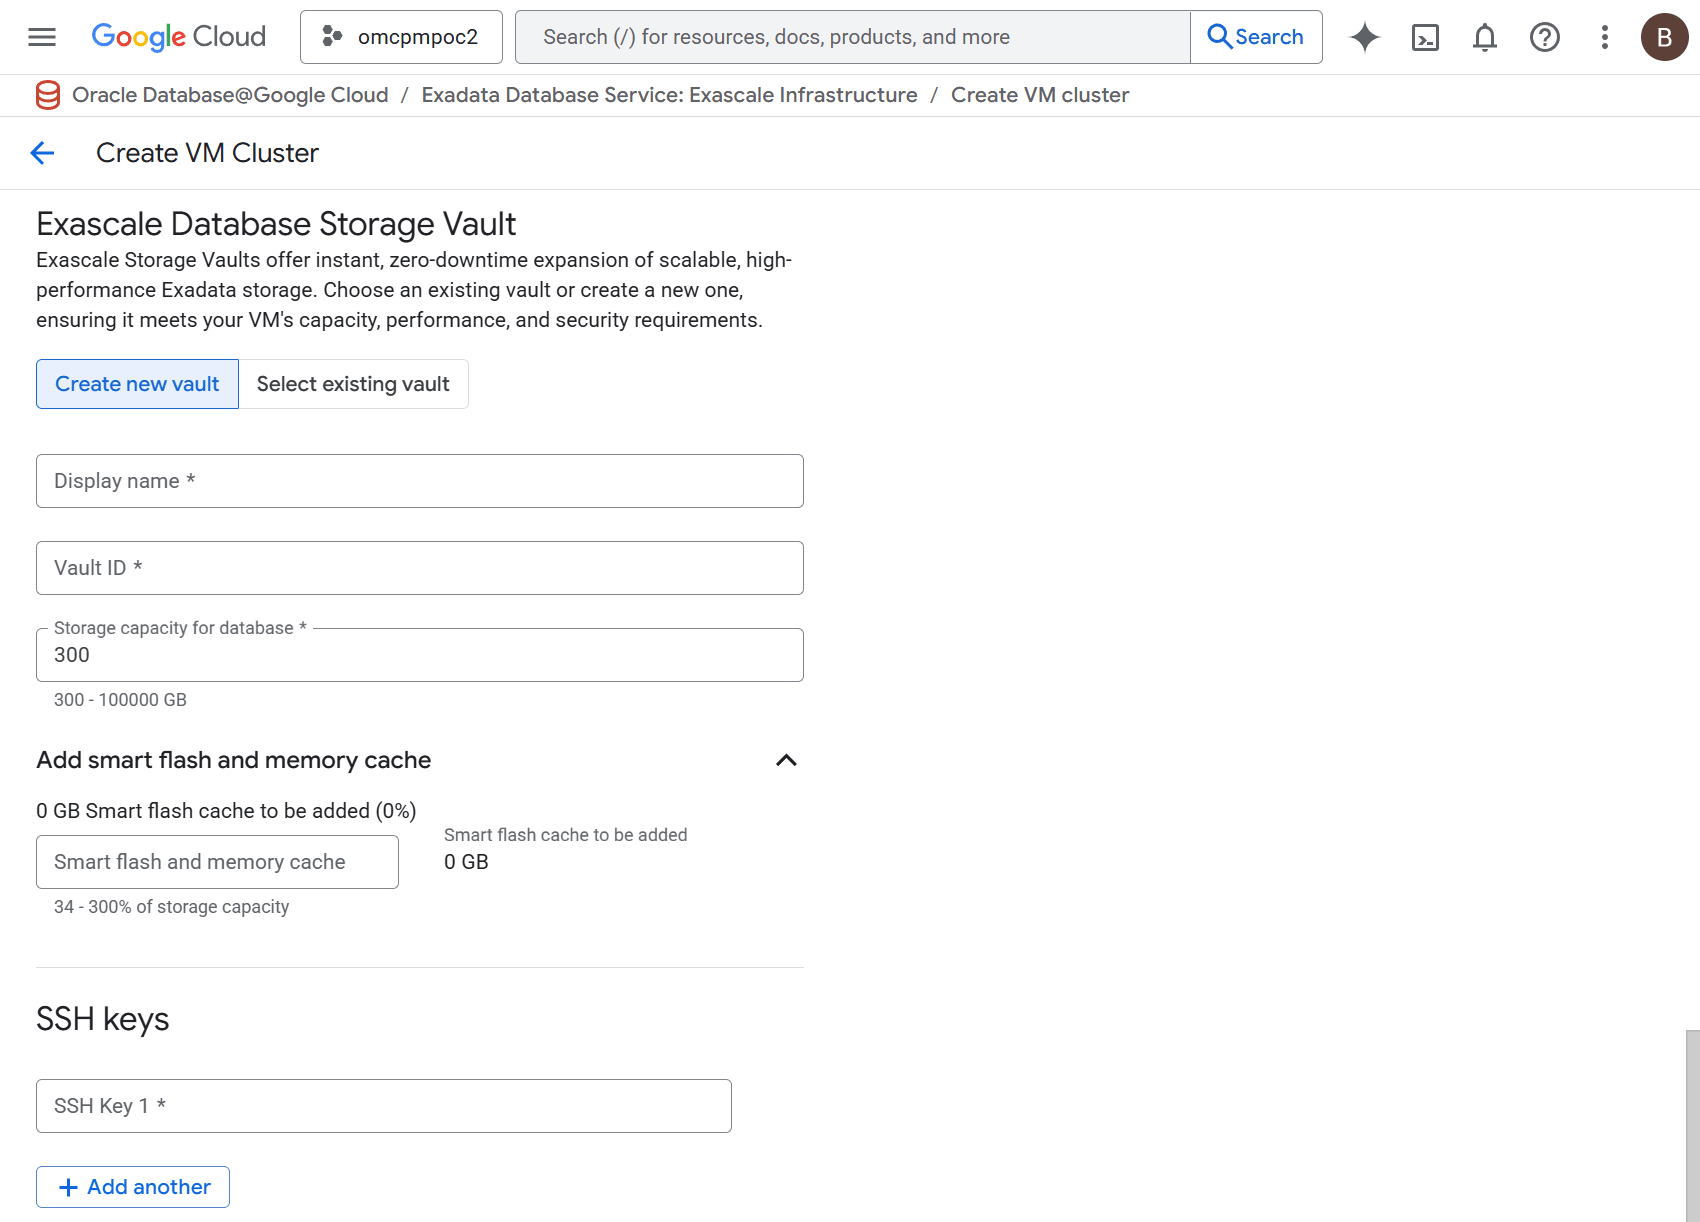Click Add another SSH key

(132, 1186)
